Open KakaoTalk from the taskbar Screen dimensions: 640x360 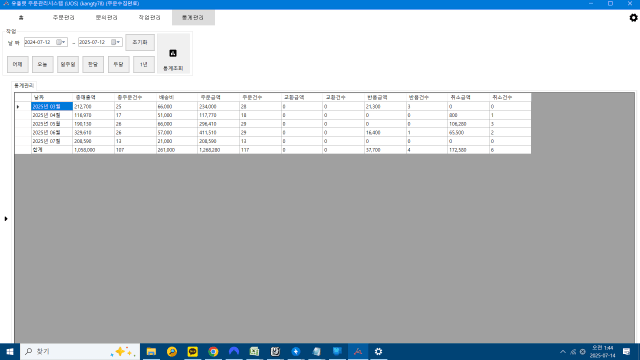pyautogui.click(x=192, y=351)
